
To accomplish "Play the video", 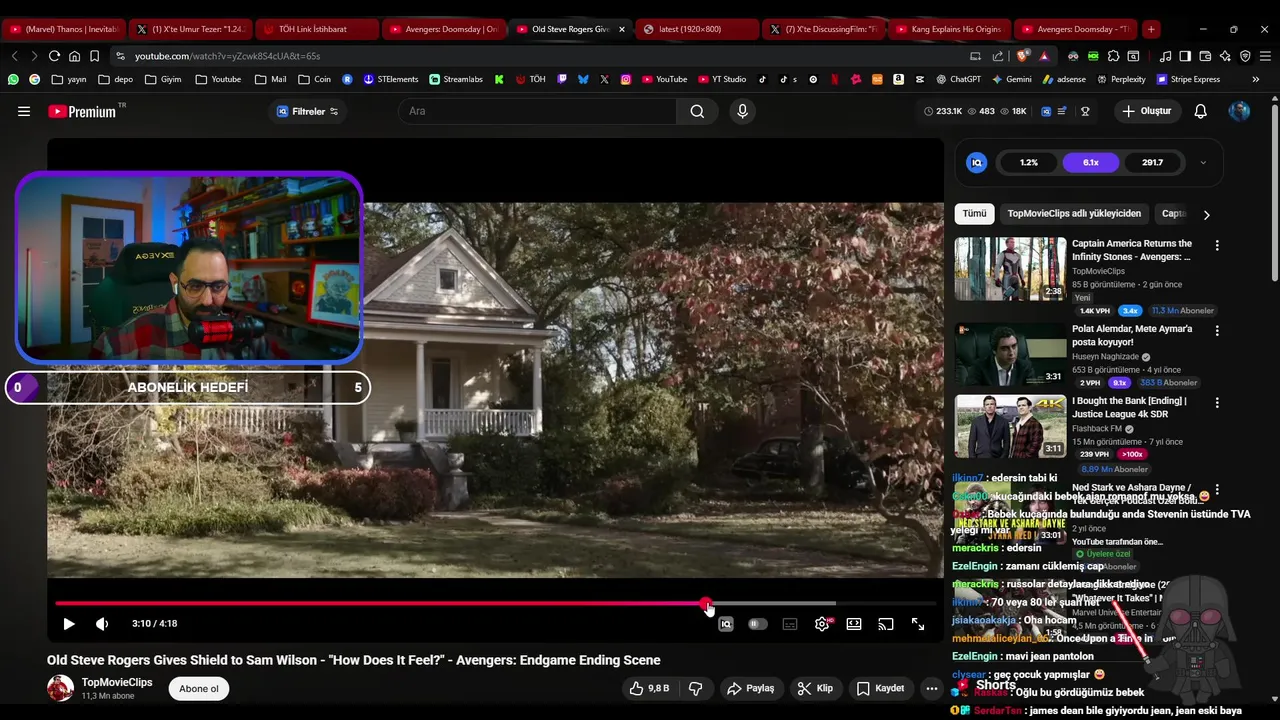I will click(69, 624).
